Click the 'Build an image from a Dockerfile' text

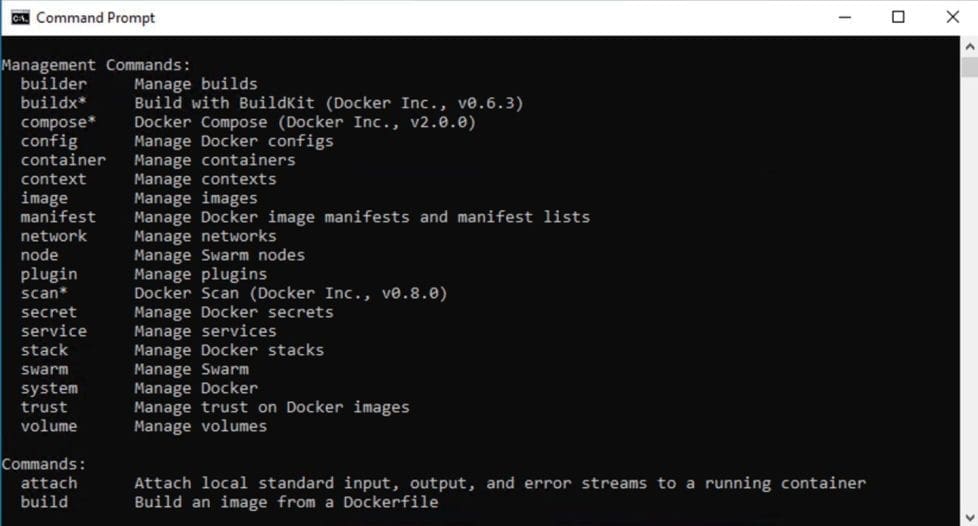tap(286, 502)
